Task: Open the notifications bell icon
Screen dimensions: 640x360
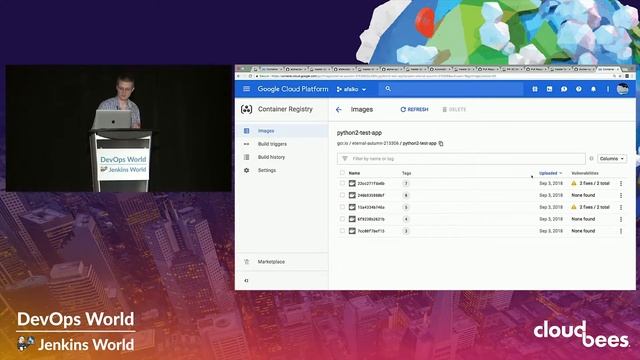Action: click(x=593, y=89)
